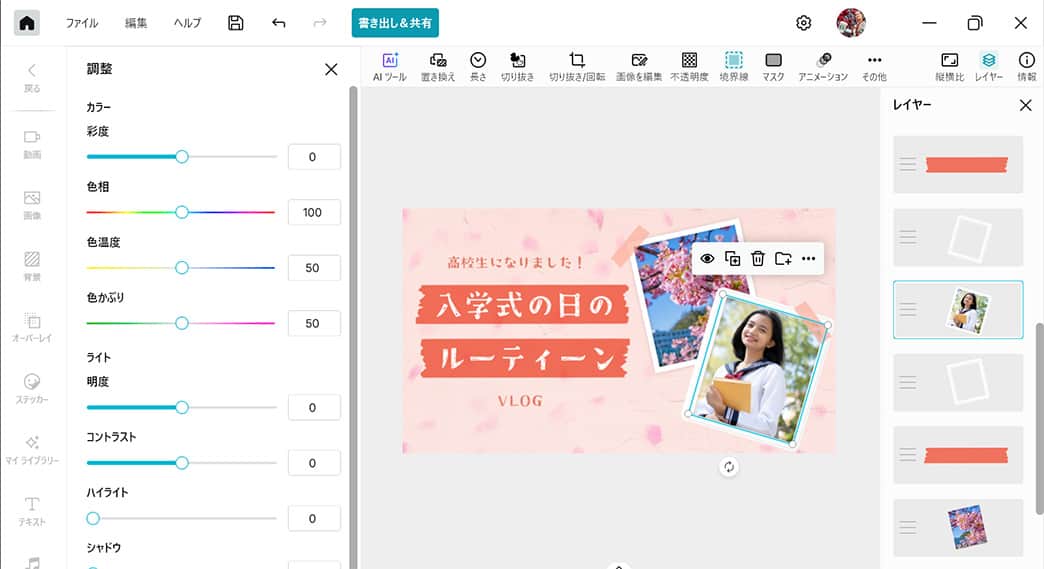
Task: Open the ファイル menu
Action: coord(82,23)
